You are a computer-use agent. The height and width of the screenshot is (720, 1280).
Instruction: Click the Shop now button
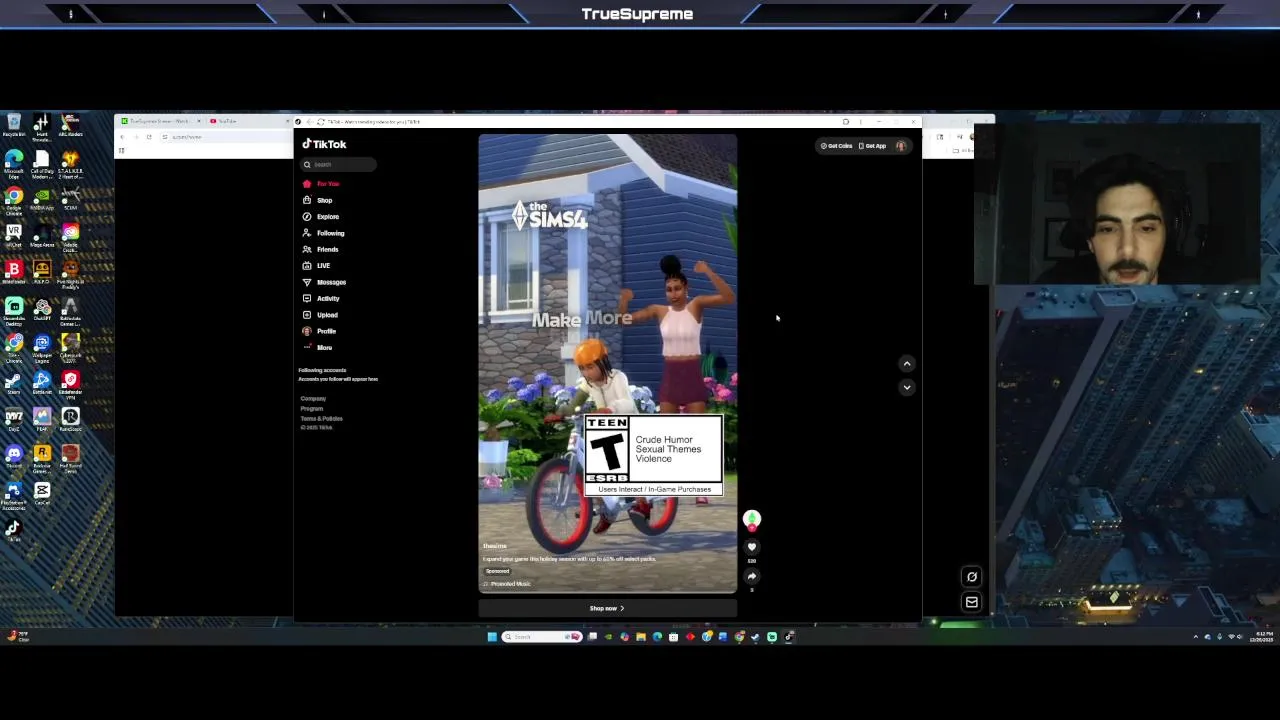point(607,608)
